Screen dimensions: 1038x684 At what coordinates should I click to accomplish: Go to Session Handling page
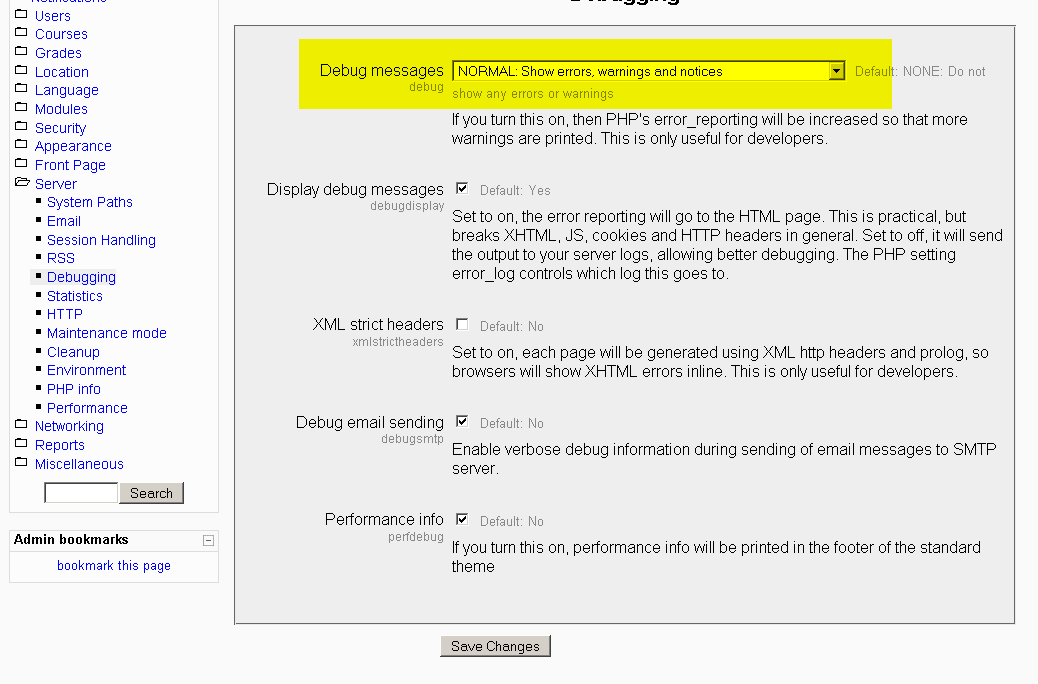101,240
